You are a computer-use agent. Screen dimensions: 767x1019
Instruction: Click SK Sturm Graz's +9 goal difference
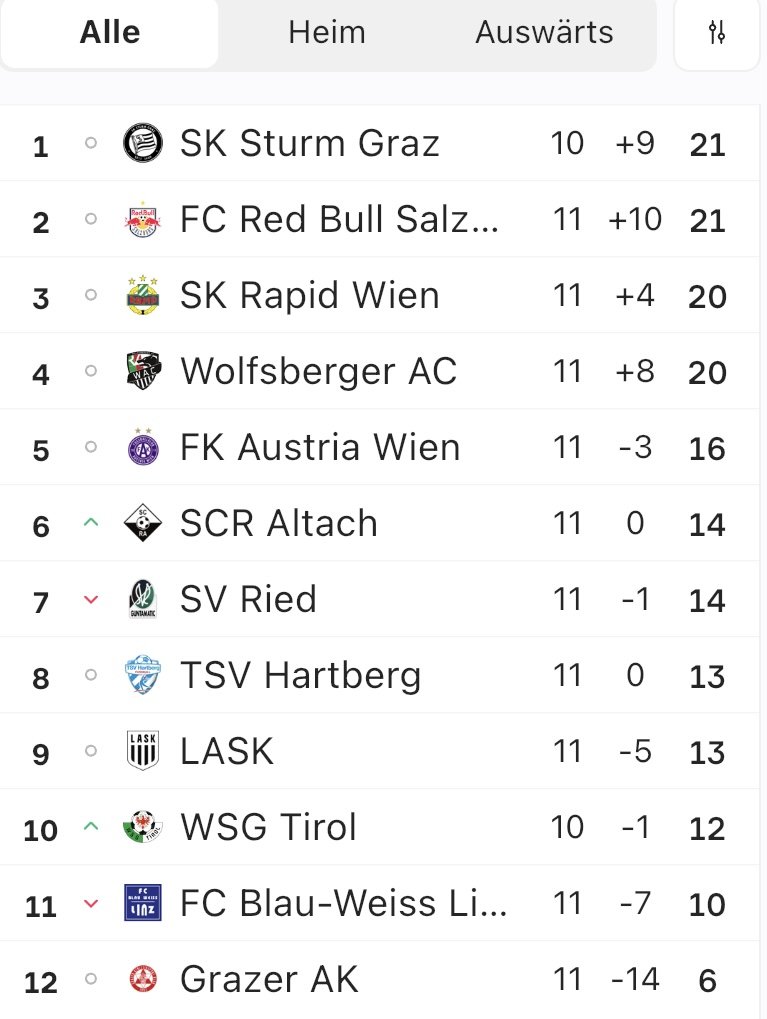pos(634,144)
